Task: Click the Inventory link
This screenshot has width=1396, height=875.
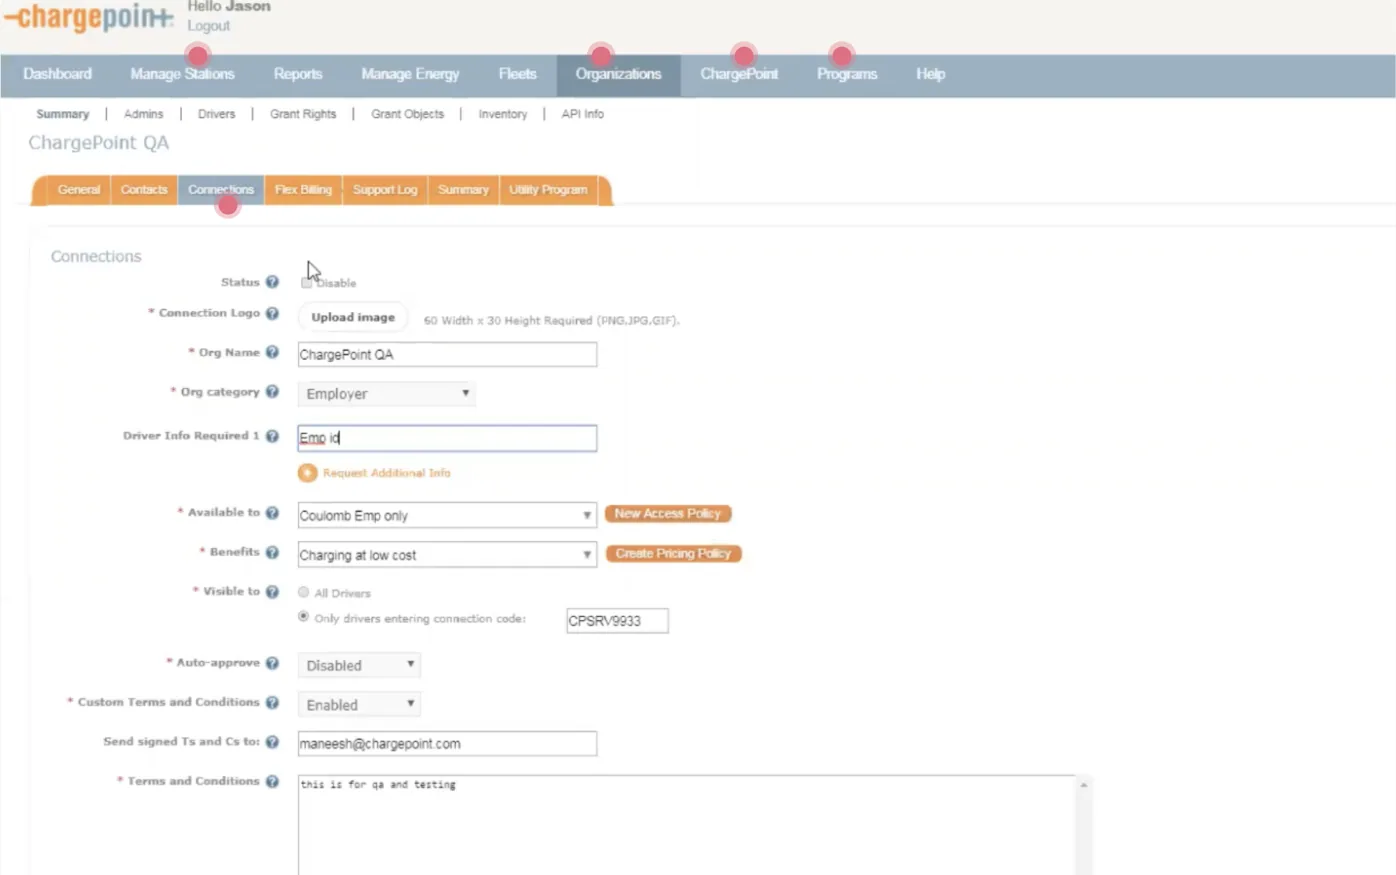Action: coord(502,114)
